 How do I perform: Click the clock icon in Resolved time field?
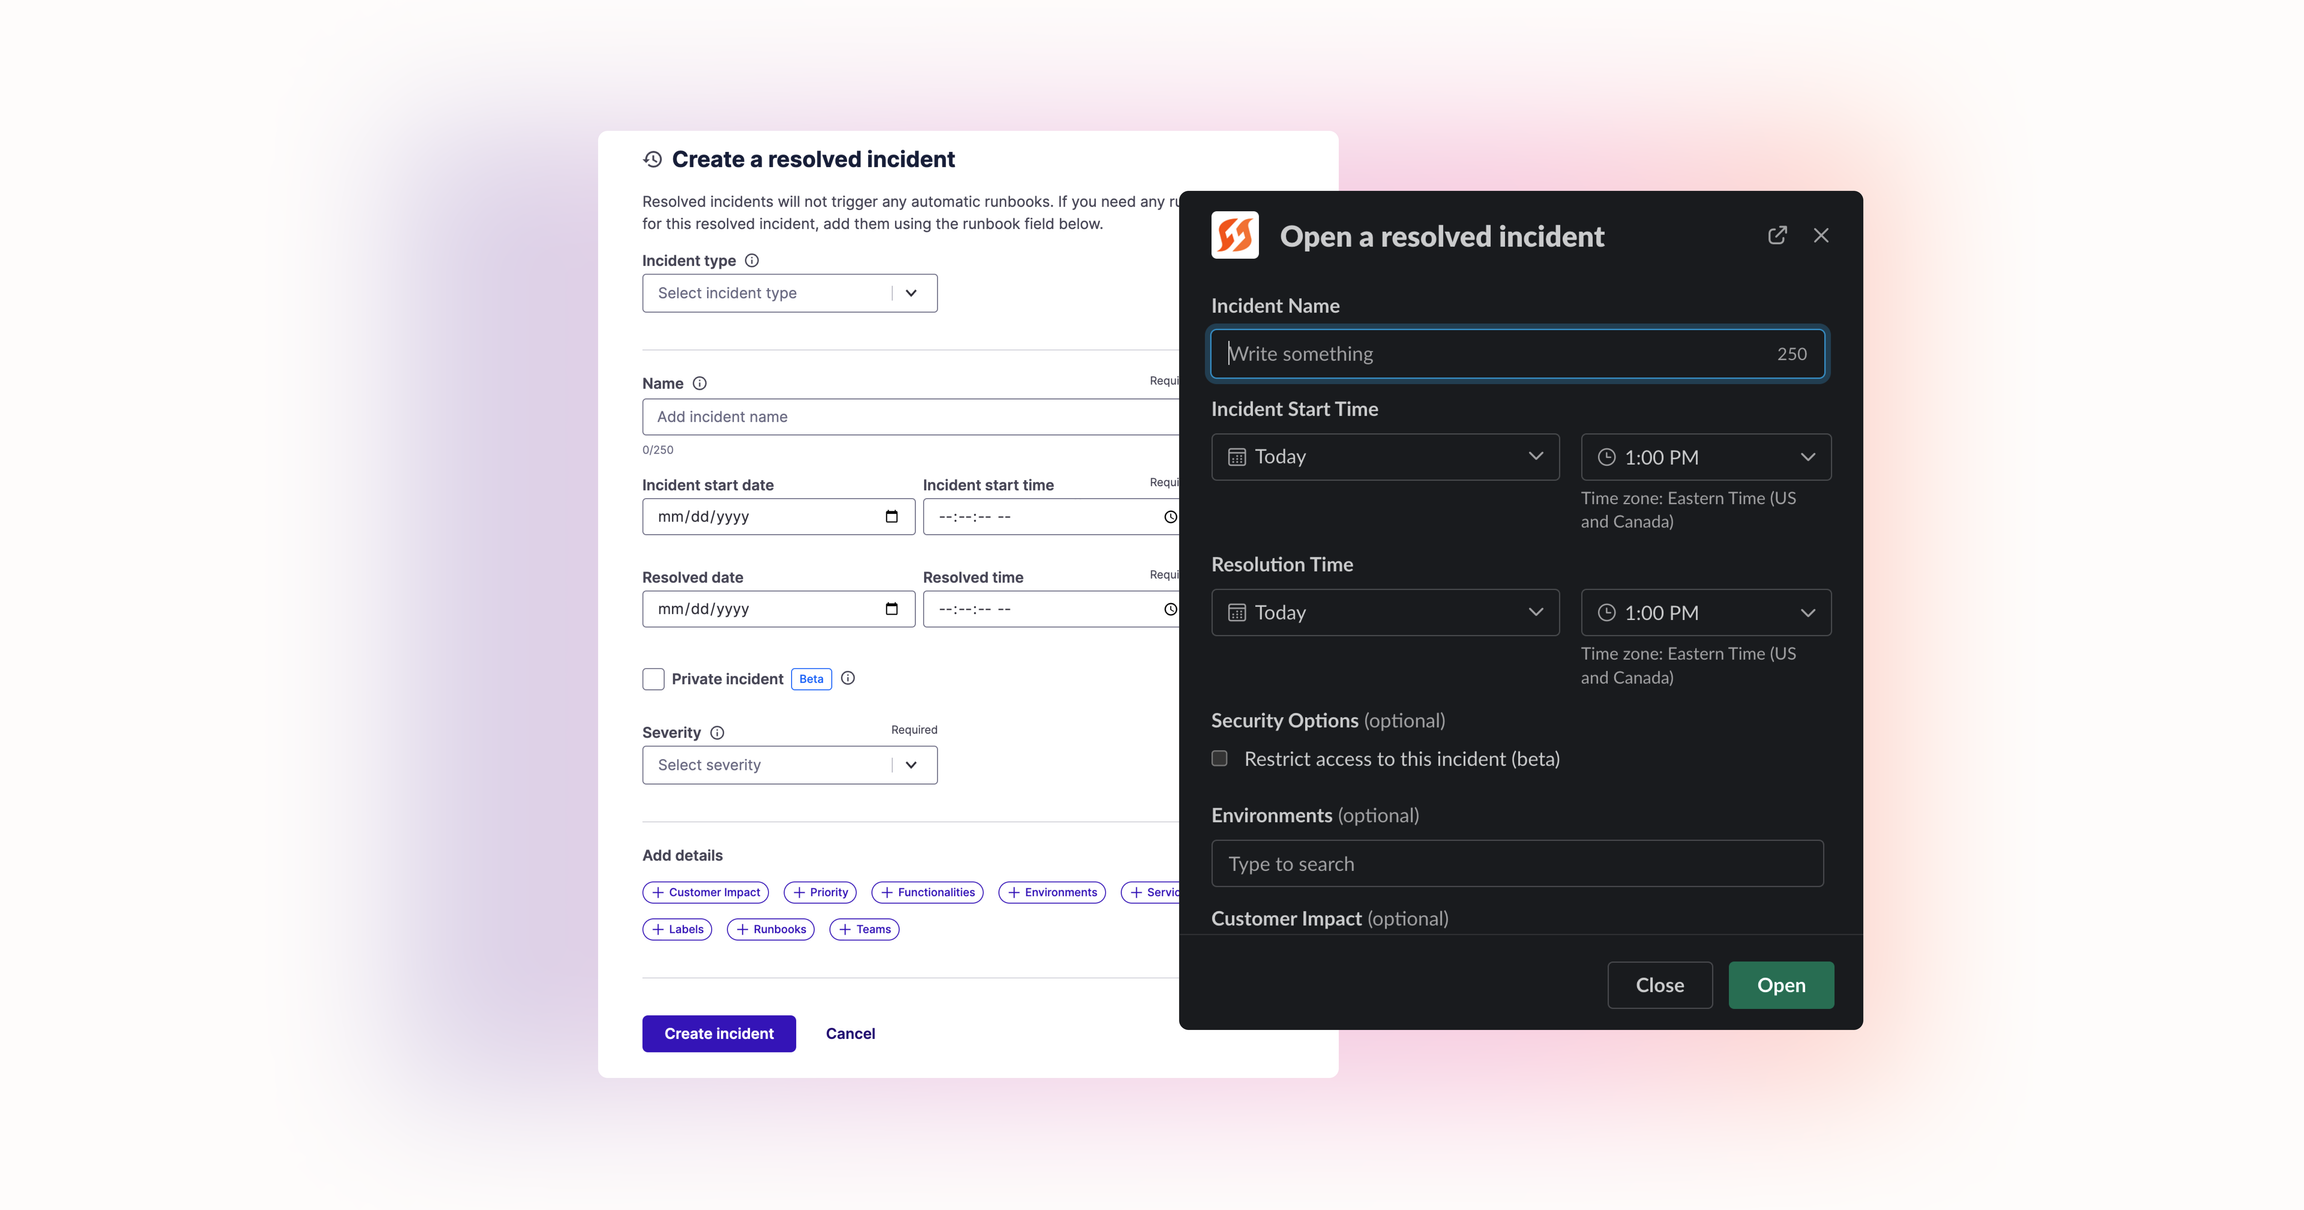(1170, 609)
